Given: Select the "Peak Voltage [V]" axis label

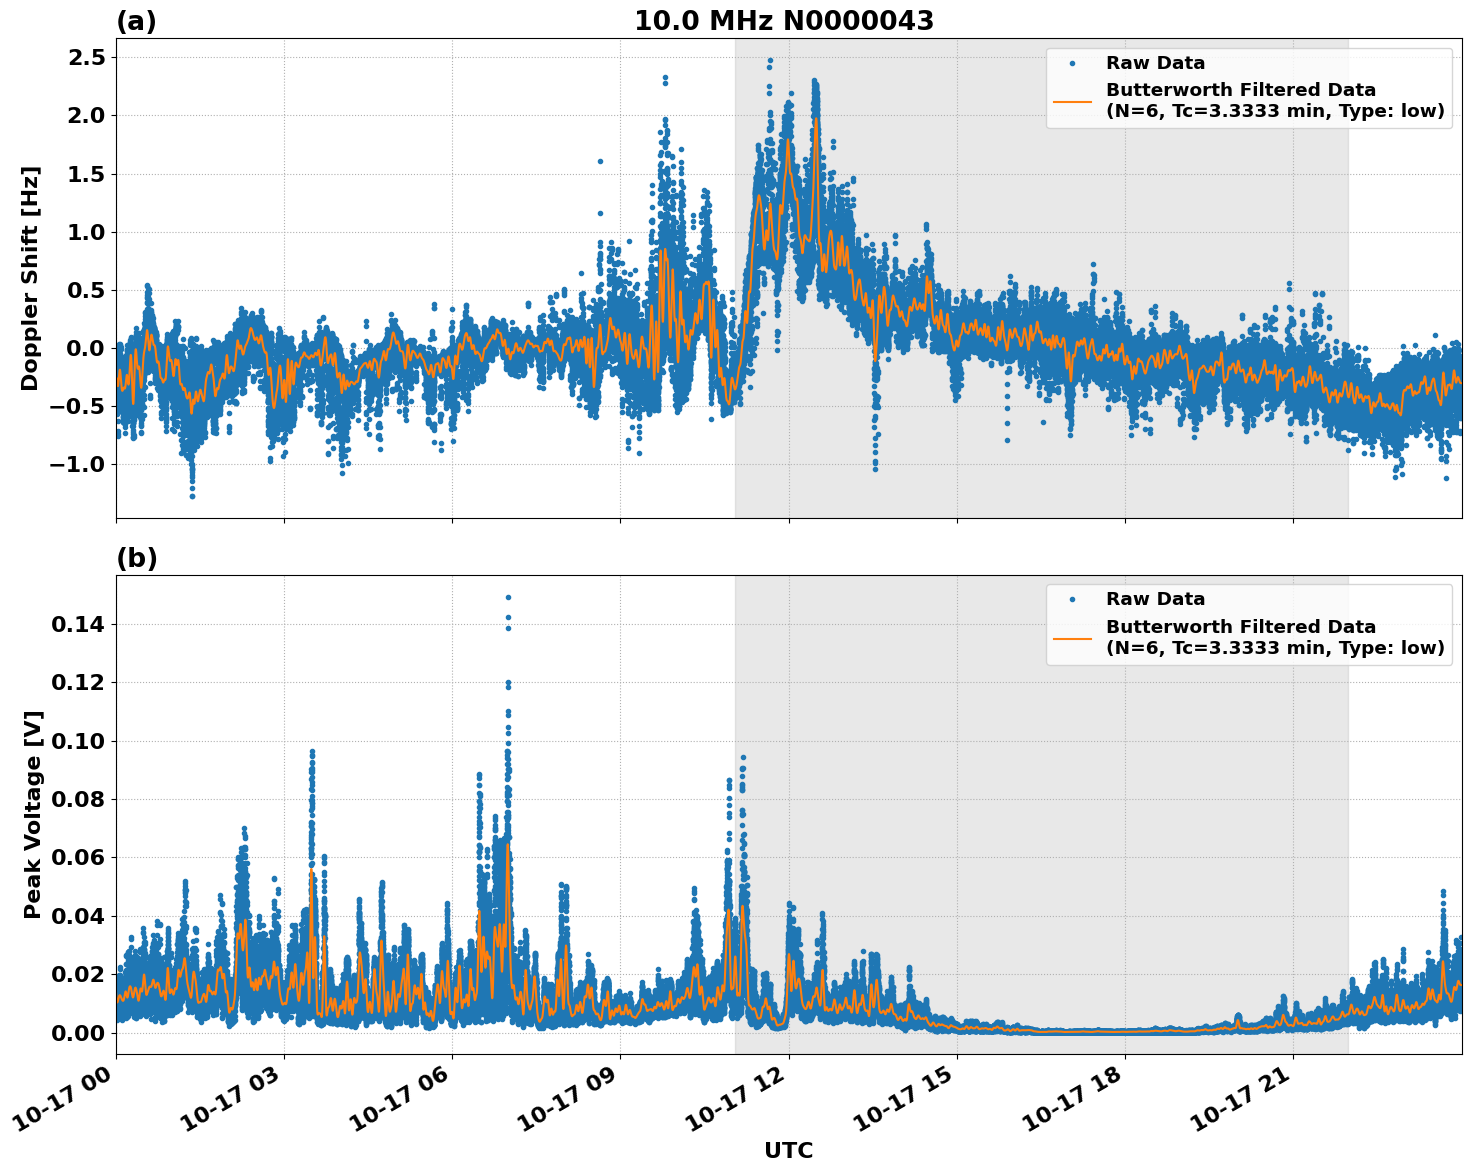Looking at the screenshot, I should tap(33, 815).
